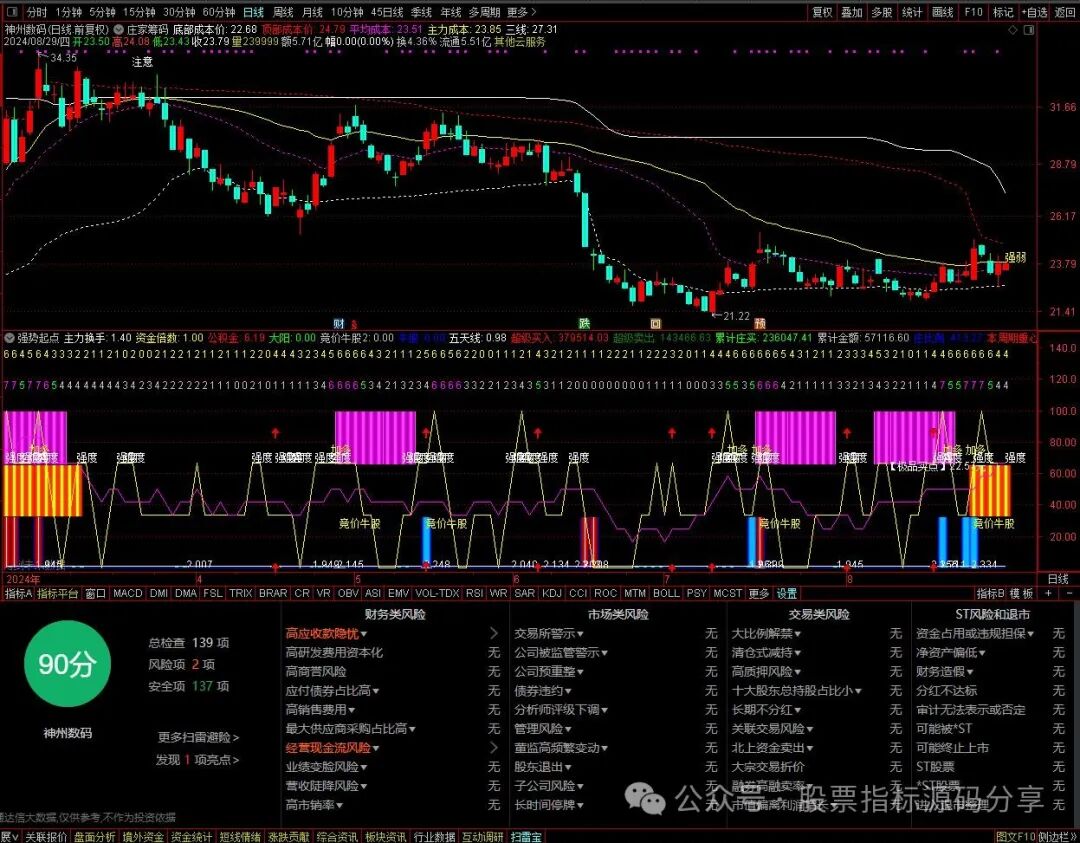Select the 年线 yearly period

pos(450,12)
